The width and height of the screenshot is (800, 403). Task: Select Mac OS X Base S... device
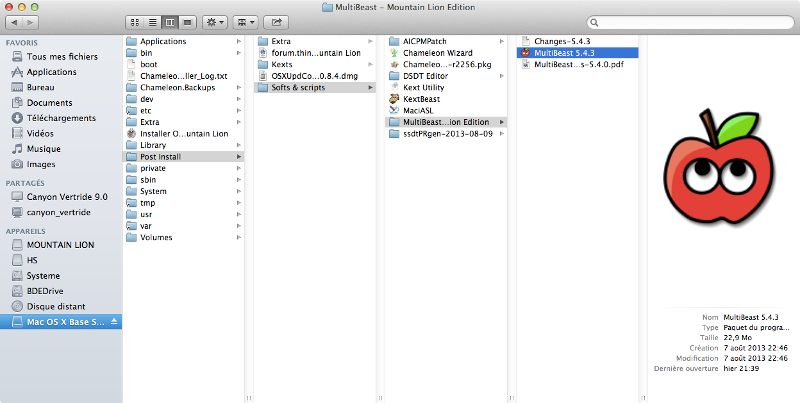pos(61,321)
